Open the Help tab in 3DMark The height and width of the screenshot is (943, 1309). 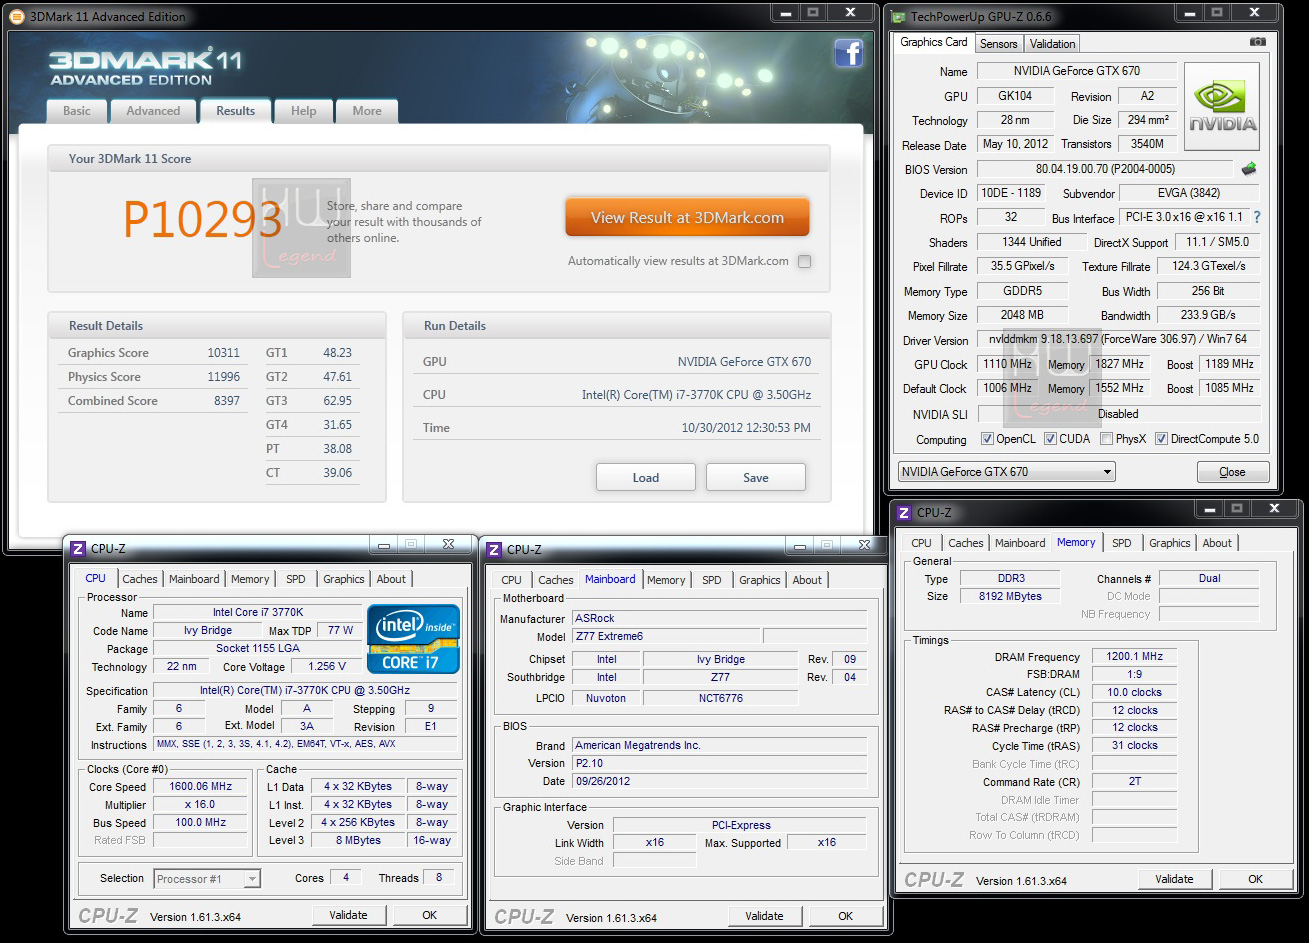304,111
